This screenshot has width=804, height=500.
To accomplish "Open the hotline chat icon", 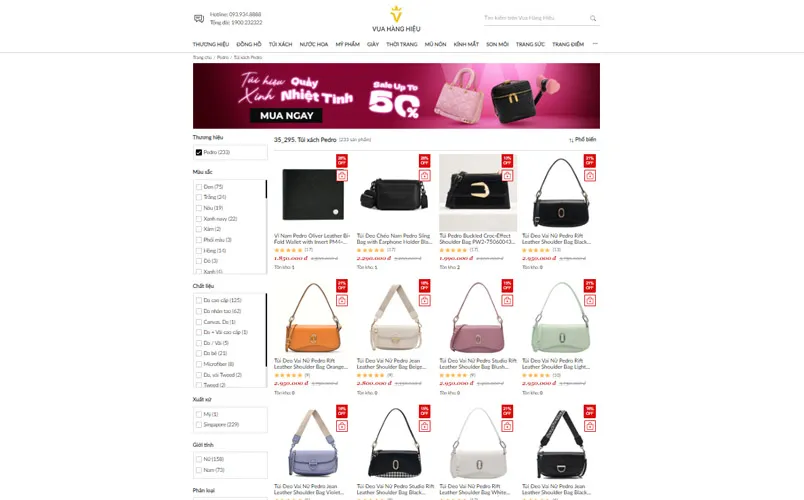I will (198, 18).
